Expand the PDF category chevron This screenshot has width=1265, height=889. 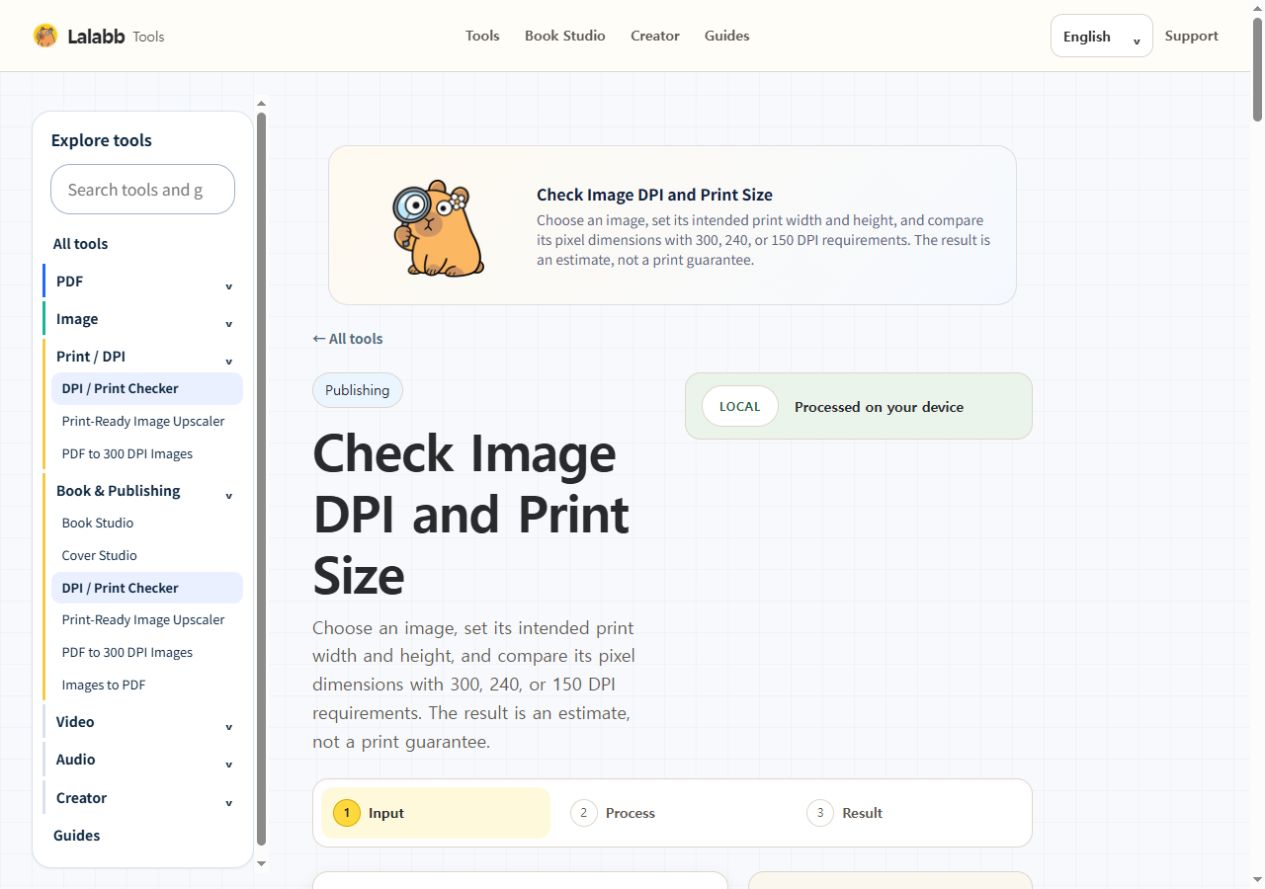(228, 286)
